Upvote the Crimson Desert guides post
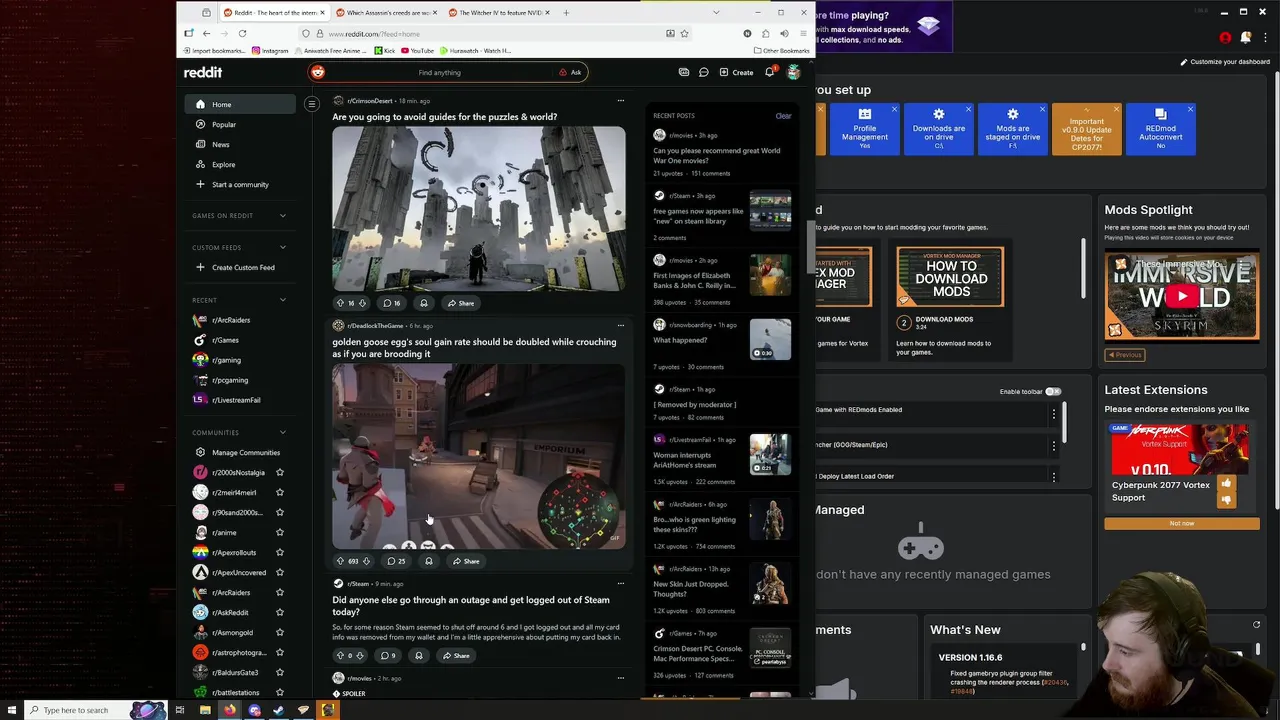Screen dimensions: 1280x720 coord(340,303)
